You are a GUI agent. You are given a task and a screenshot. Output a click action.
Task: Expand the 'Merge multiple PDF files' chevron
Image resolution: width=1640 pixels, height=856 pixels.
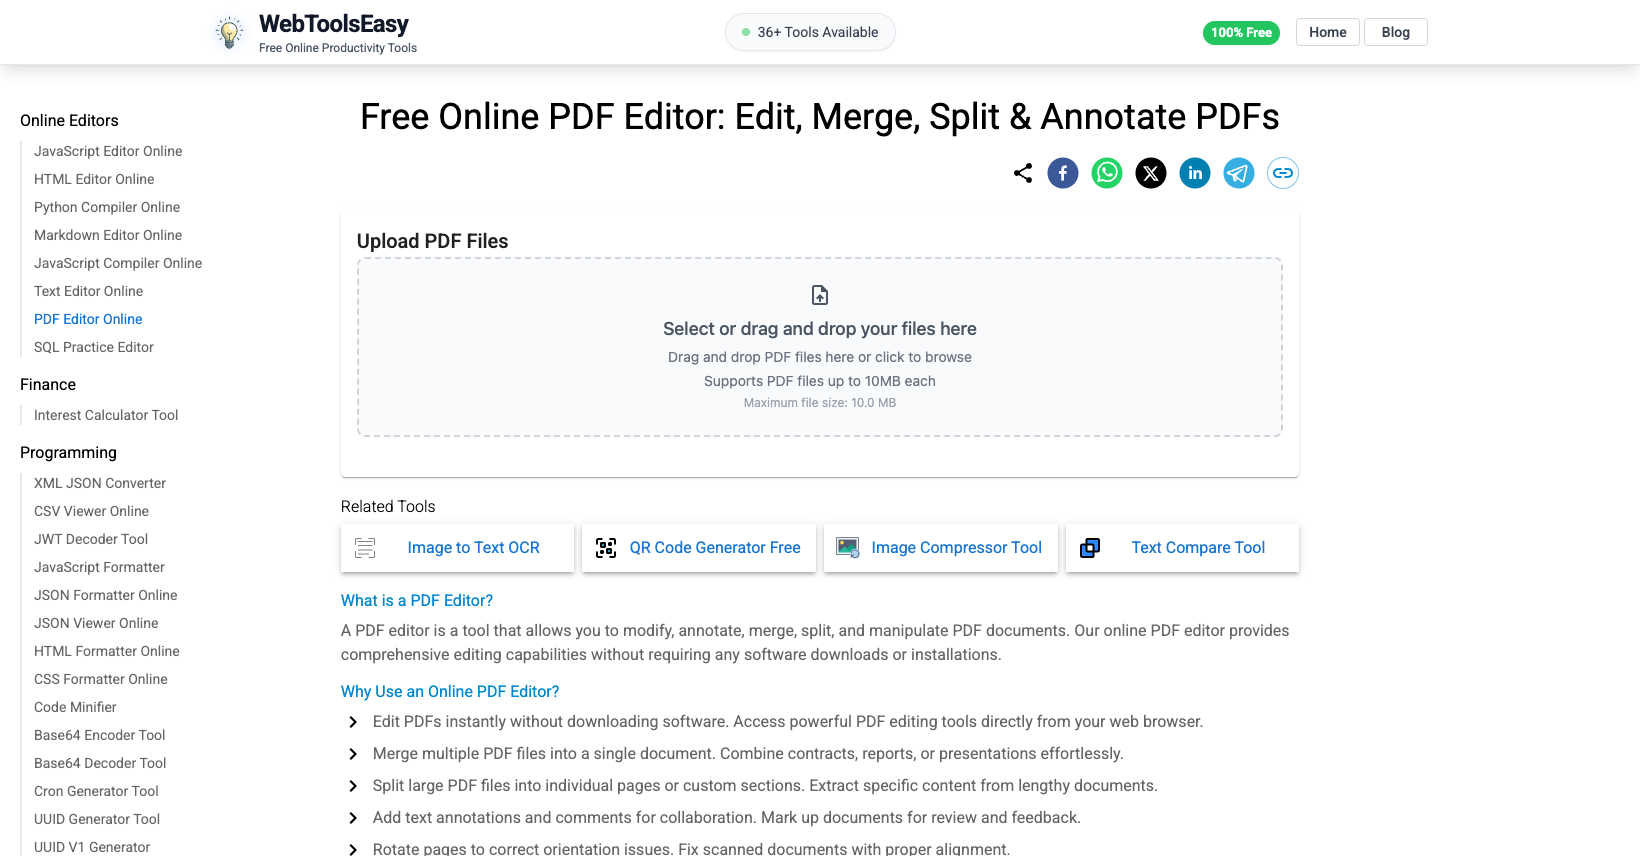(x=353, y=754)
